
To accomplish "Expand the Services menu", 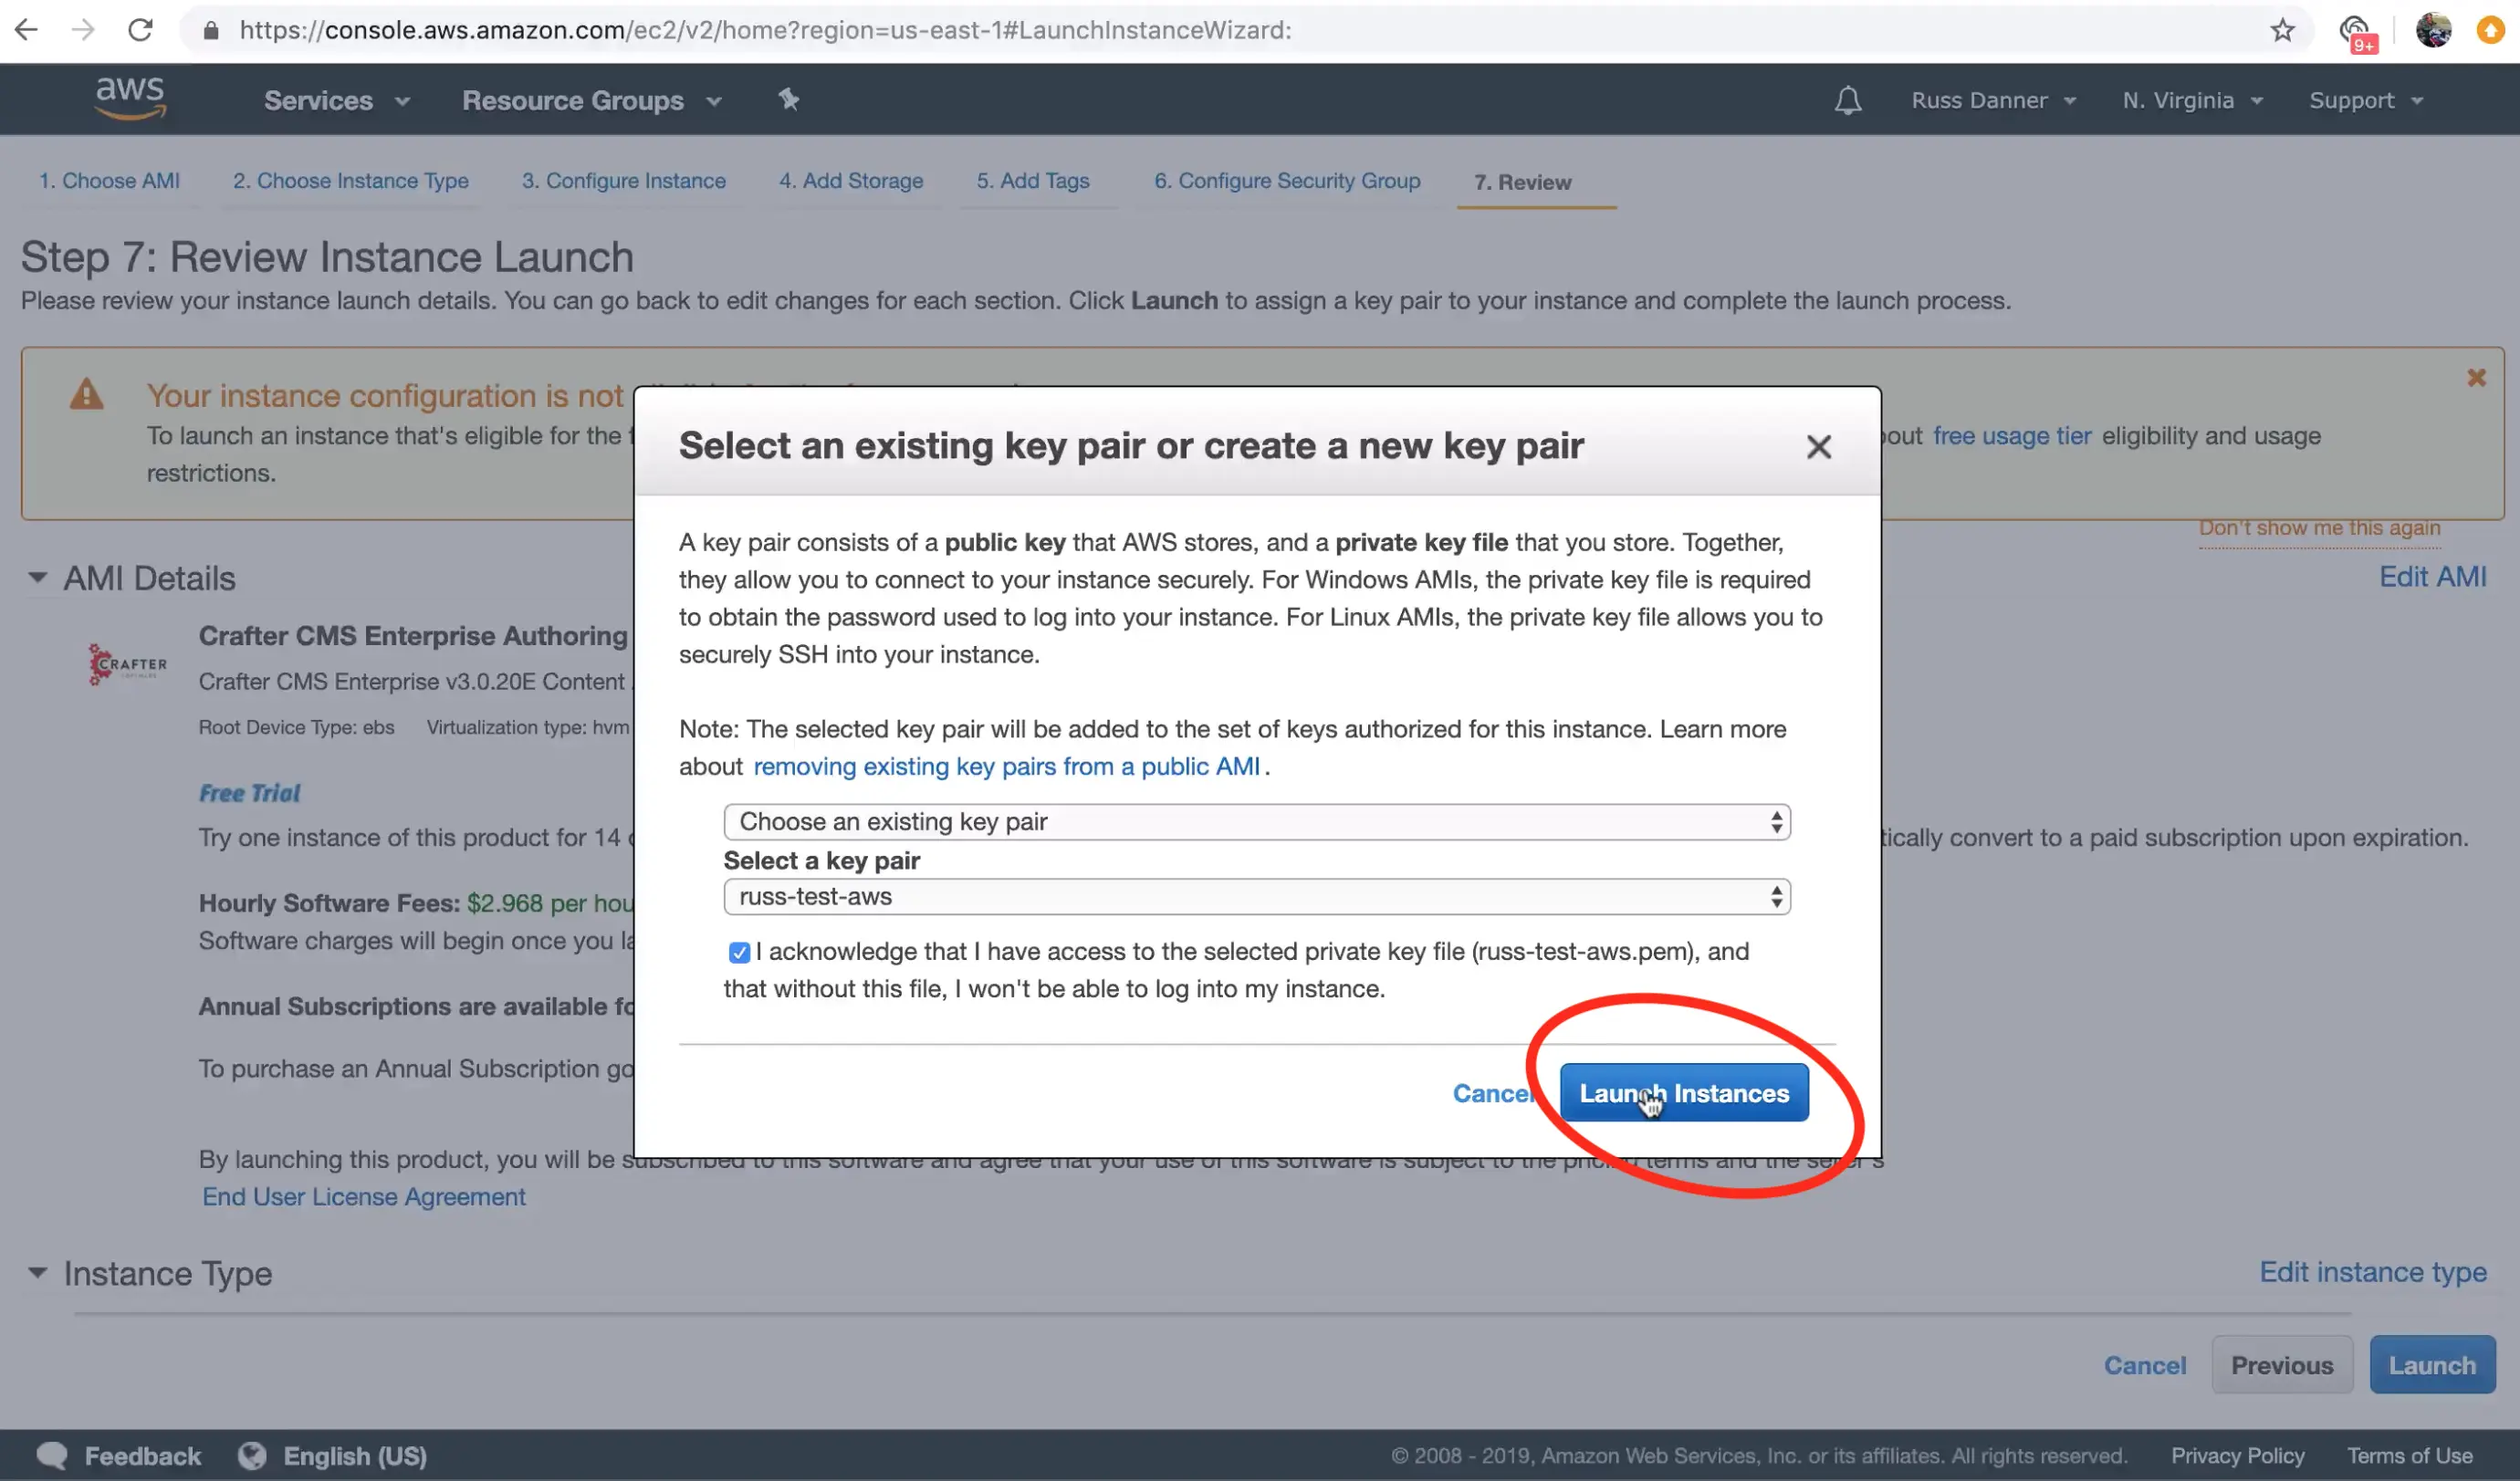I will point(336,100).
